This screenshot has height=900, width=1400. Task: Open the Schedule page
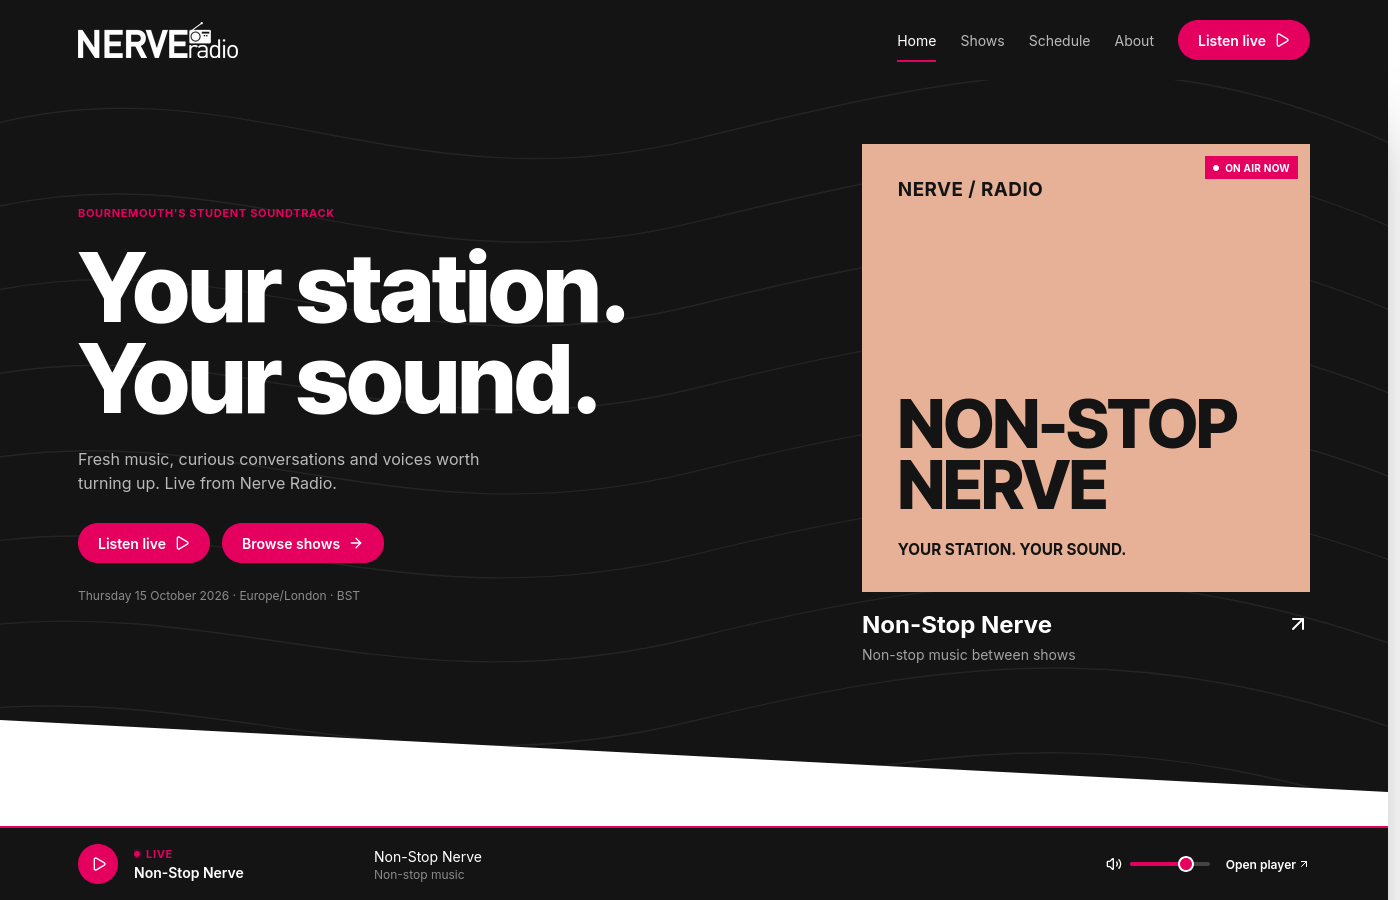pyautogui.click(x=1059, y=41)
